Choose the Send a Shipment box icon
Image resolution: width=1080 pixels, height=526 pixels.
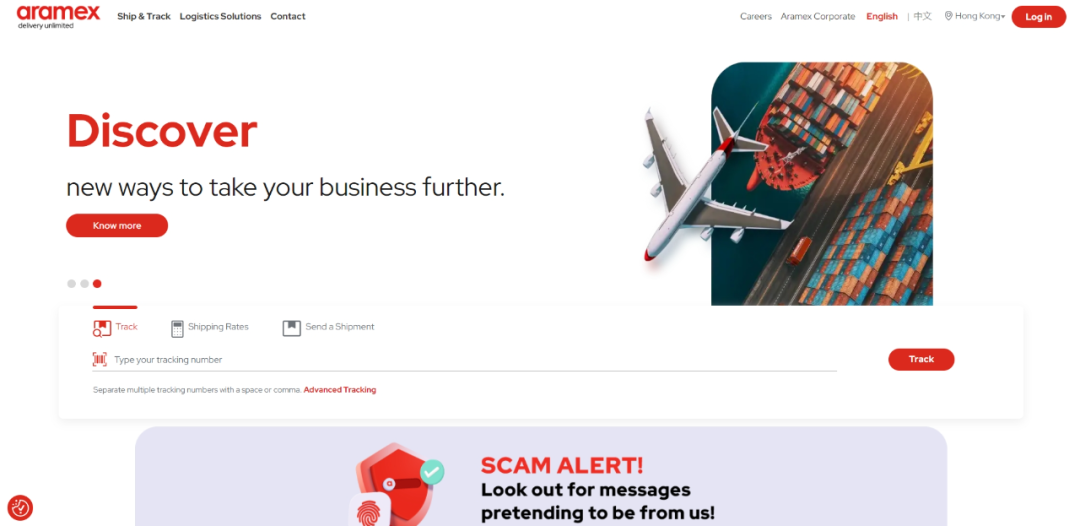292,328
